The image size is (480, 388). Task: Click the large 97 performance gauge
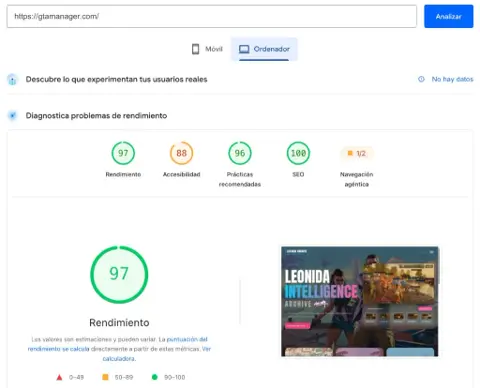[x=119, y=275]
